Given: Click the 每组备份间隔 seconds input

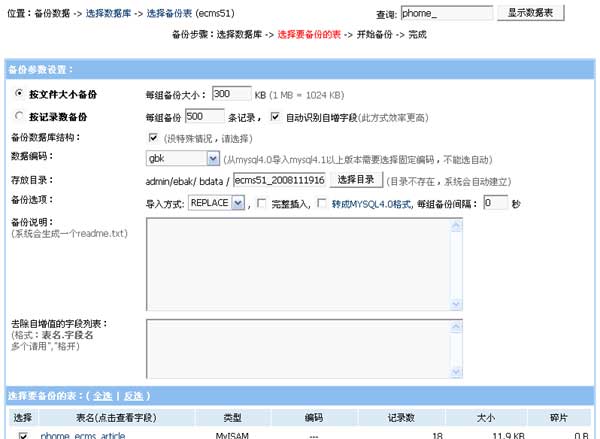Looking at the screenshot, I should click(x=495, y=203).
